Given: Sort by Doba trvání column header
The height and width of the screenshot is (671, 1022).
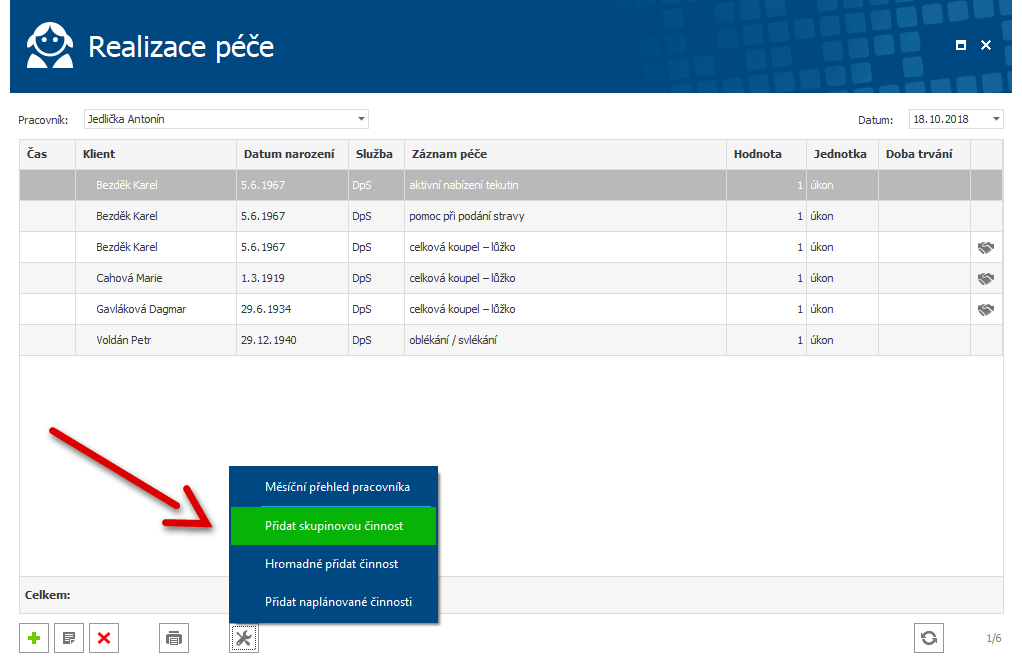Looking at the screenshot, I should point(924,155).
